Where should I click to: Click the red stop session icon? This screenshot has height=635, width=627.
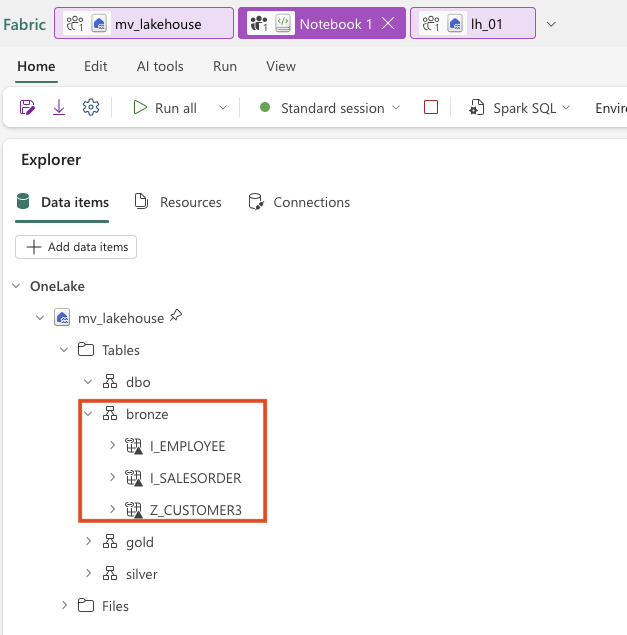[x=431, y=108]
